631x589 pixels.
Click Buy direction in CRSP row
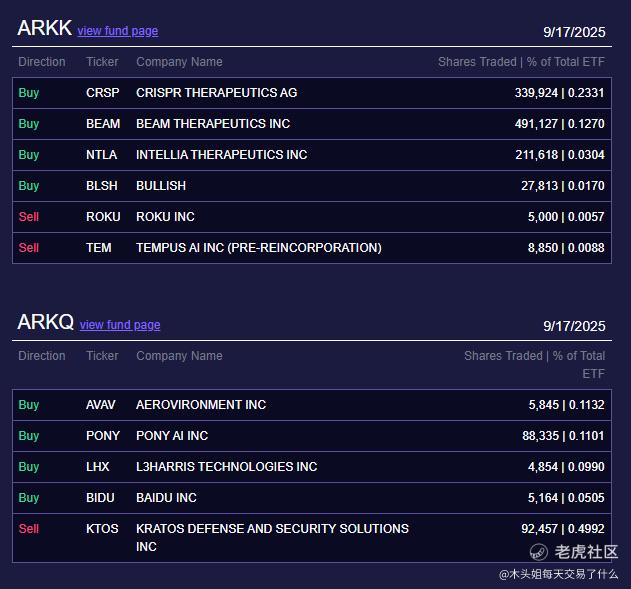coord(29,93)
